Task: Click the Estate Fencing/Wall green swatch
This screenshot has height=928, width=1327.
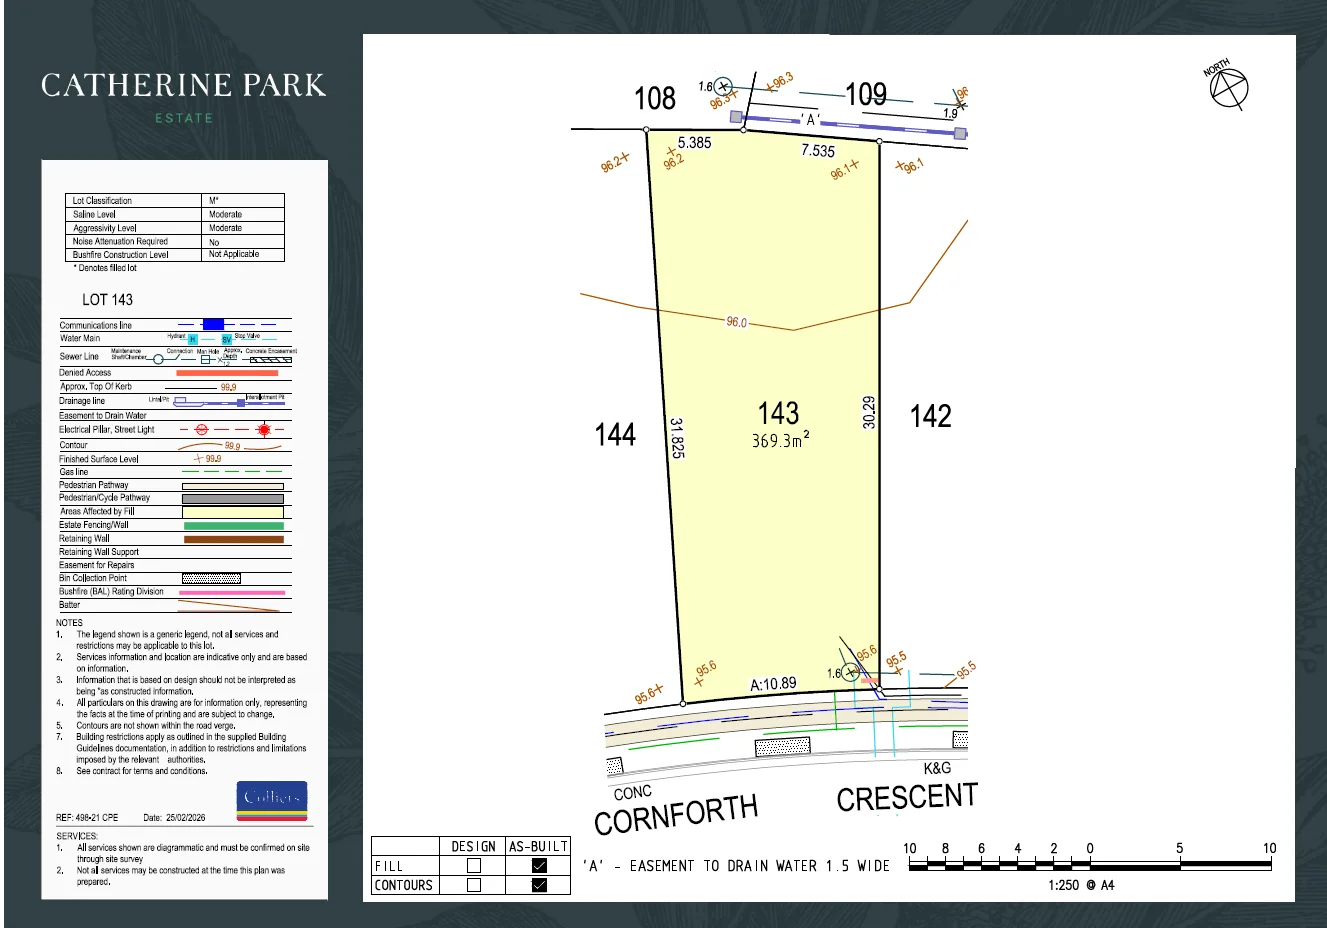Action: click(233, 525)
